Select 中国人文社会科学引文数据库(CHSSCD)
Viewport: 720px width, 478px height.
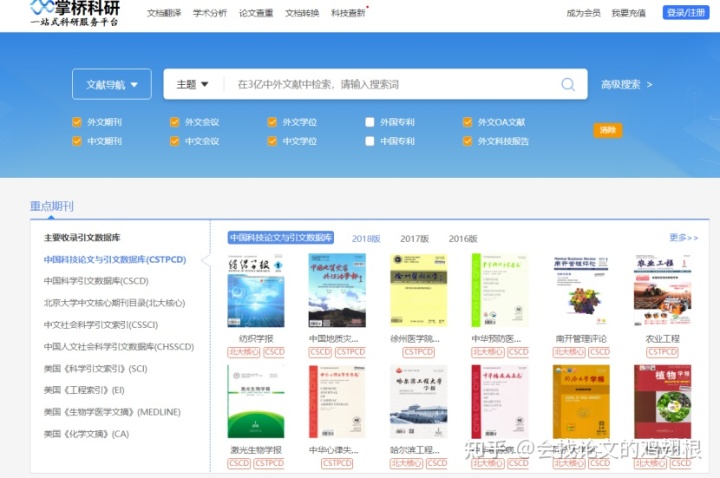pos(119,347)
